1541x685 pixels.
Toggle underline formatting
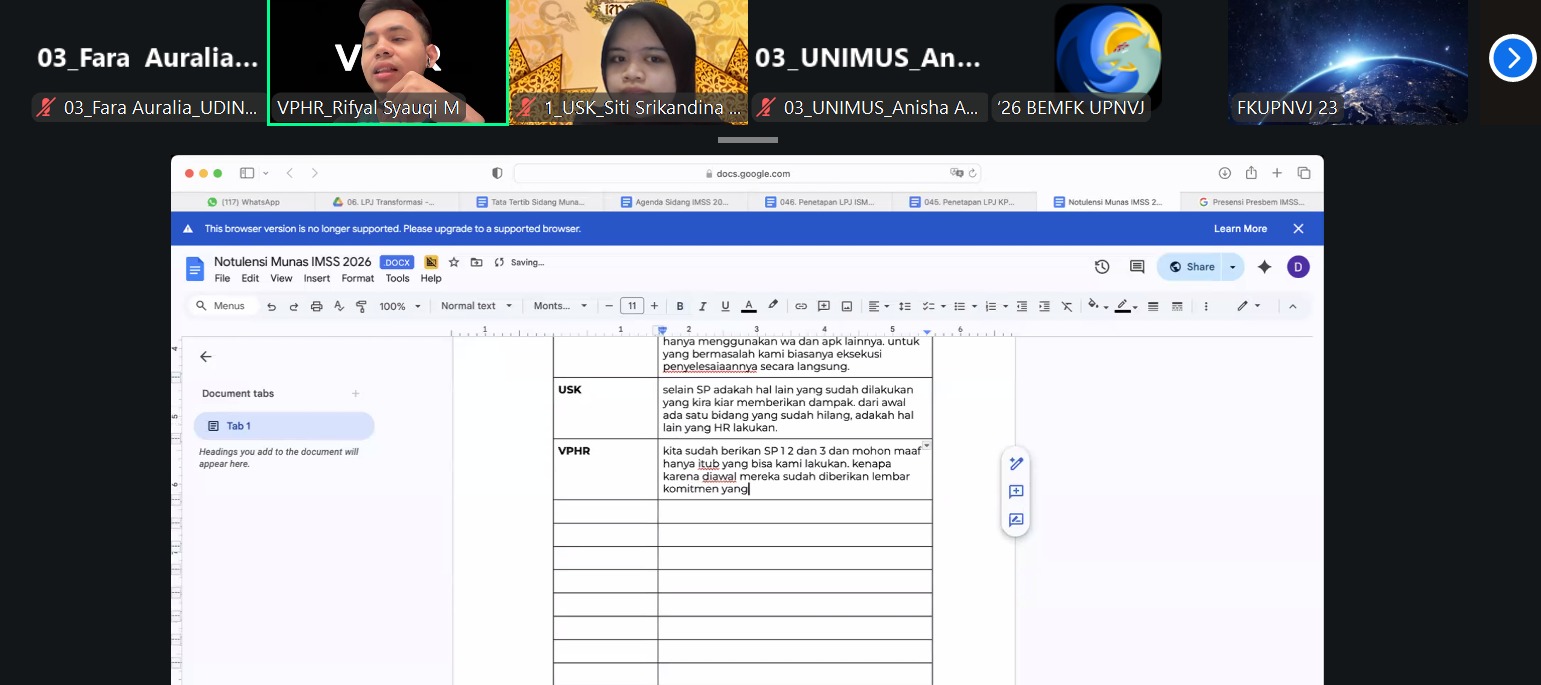[725, 306]
